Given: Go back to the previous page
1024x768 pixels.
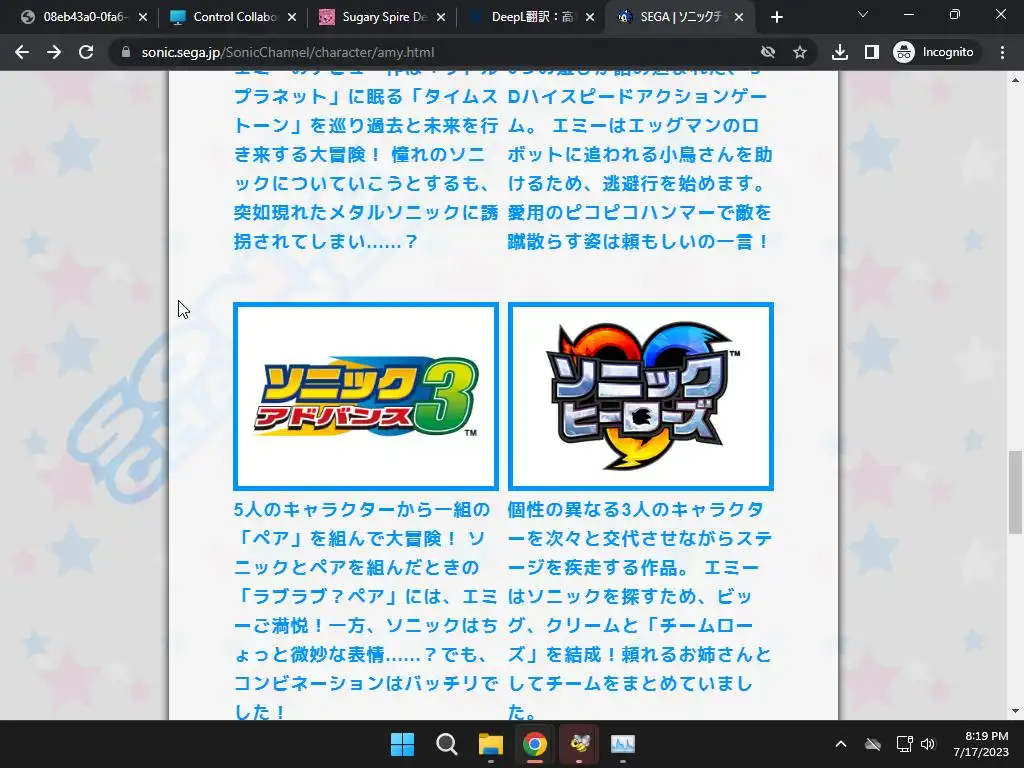Looking at the screenshot, I should point(22,52).
